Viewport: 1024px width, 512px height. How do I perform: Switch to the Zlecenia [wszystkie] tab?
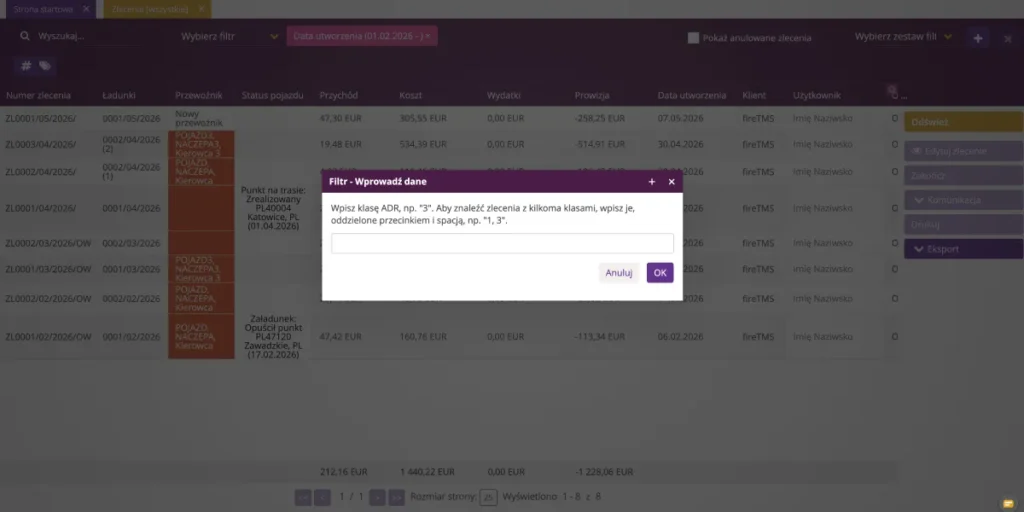pyautogui.click(x=150, y=9)
